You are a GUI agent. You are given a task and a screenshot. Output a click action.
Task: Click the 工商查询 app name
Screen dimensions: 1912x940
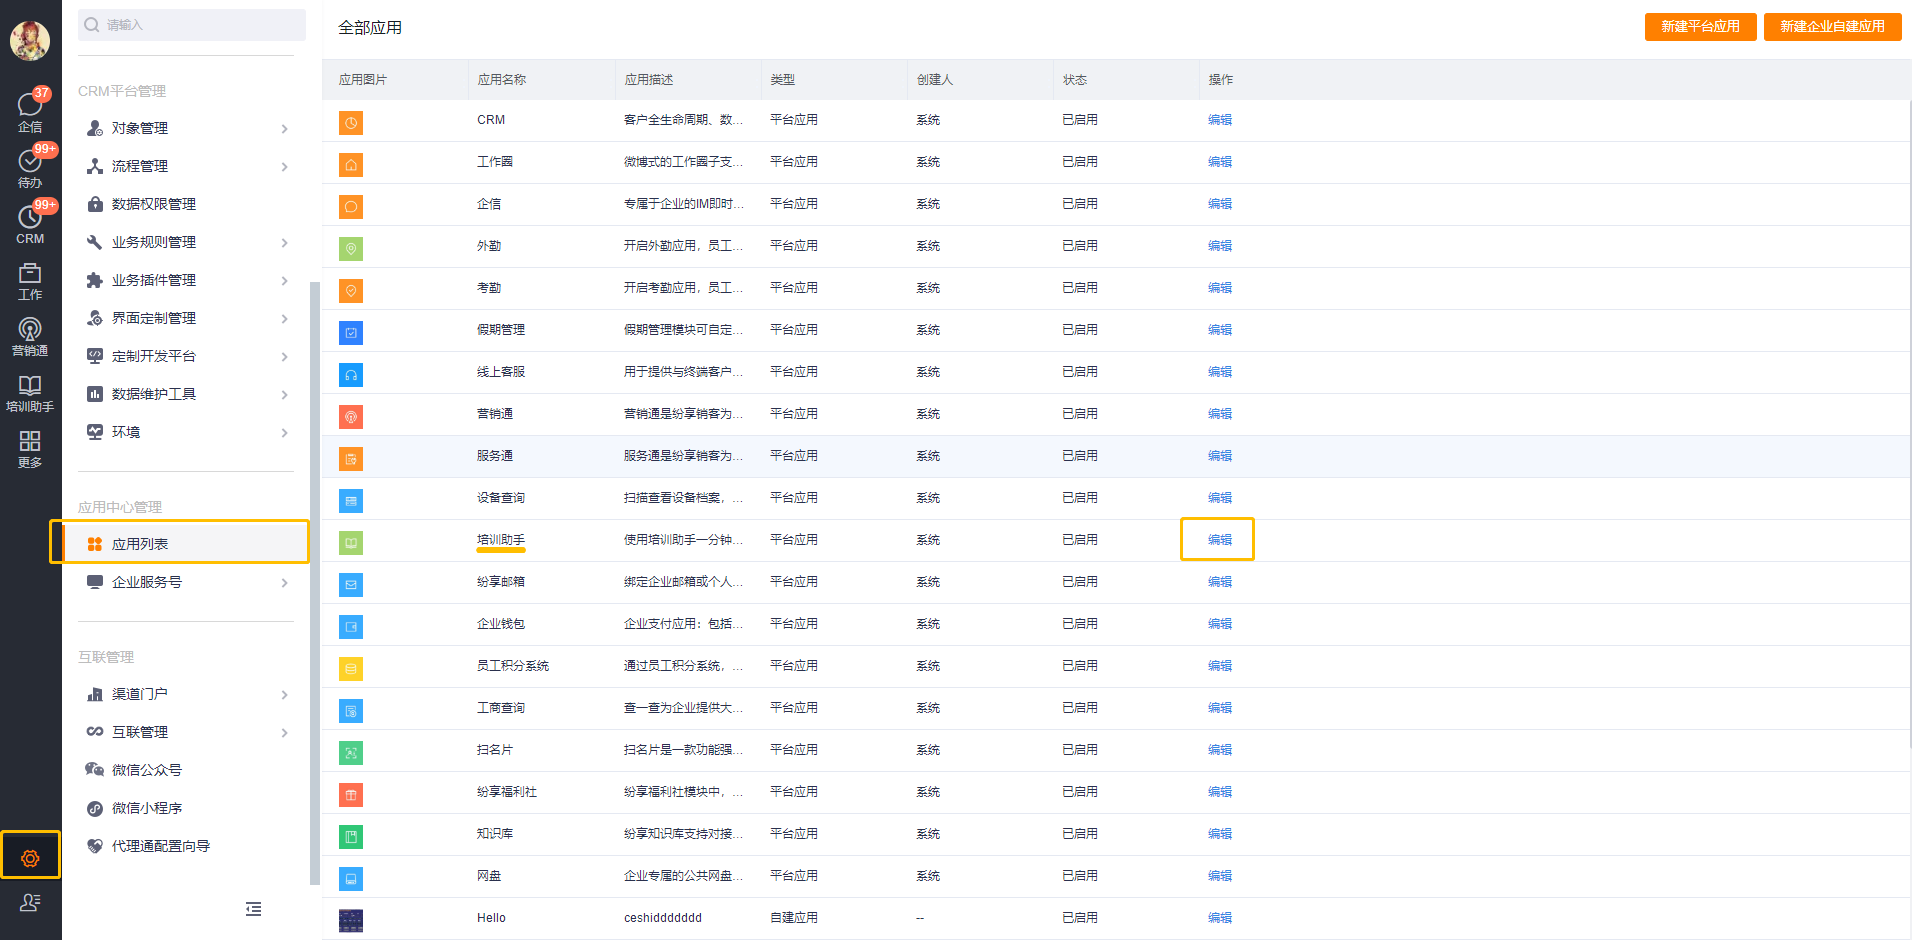click(501, 708)
